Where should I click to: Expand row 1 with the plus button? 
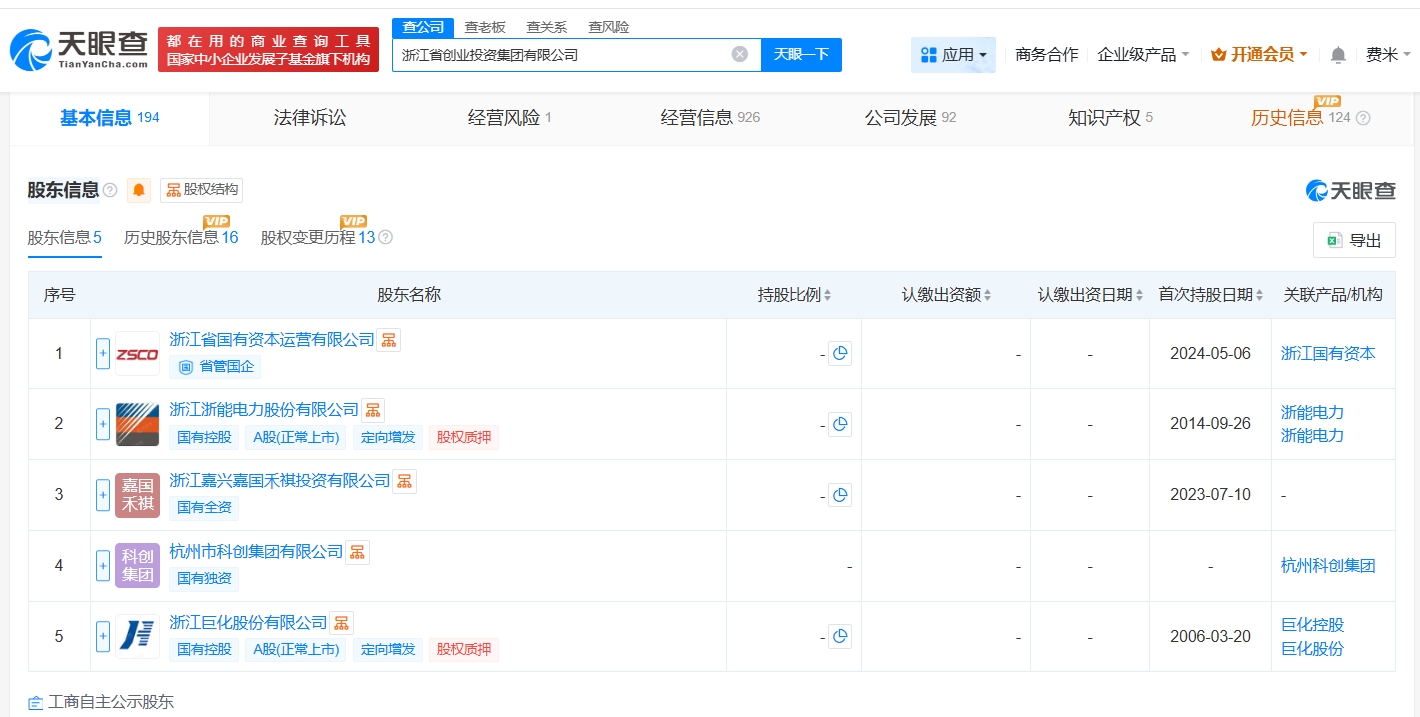point(103,354)
